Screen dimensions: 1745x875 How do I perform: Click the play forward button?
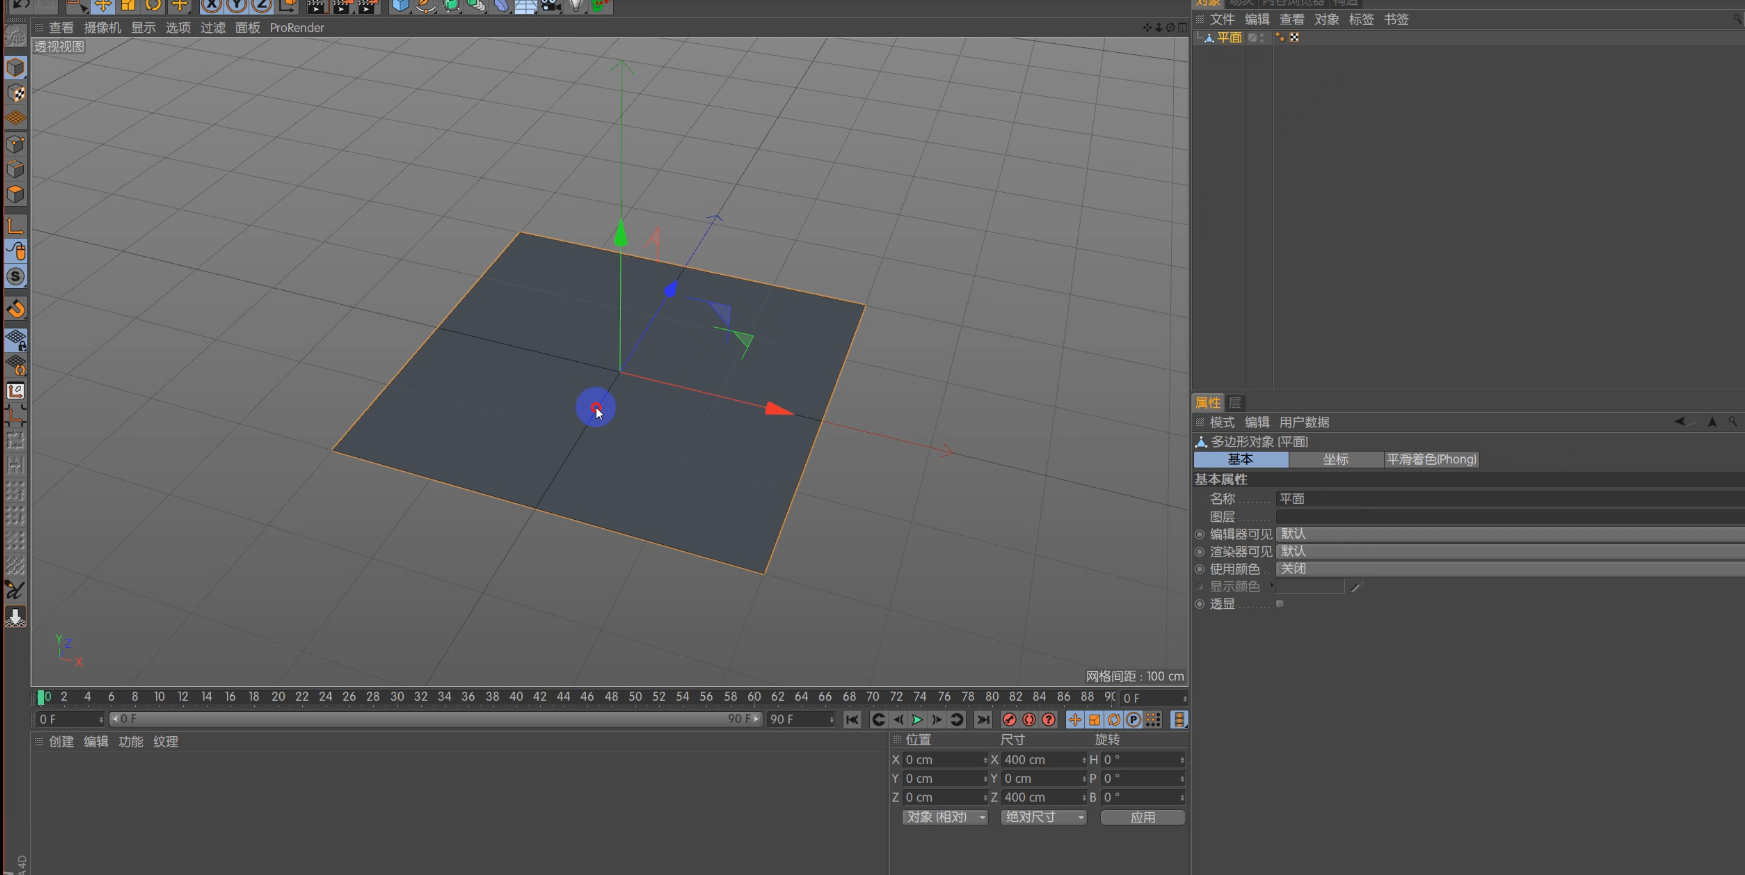pos(917,720)
